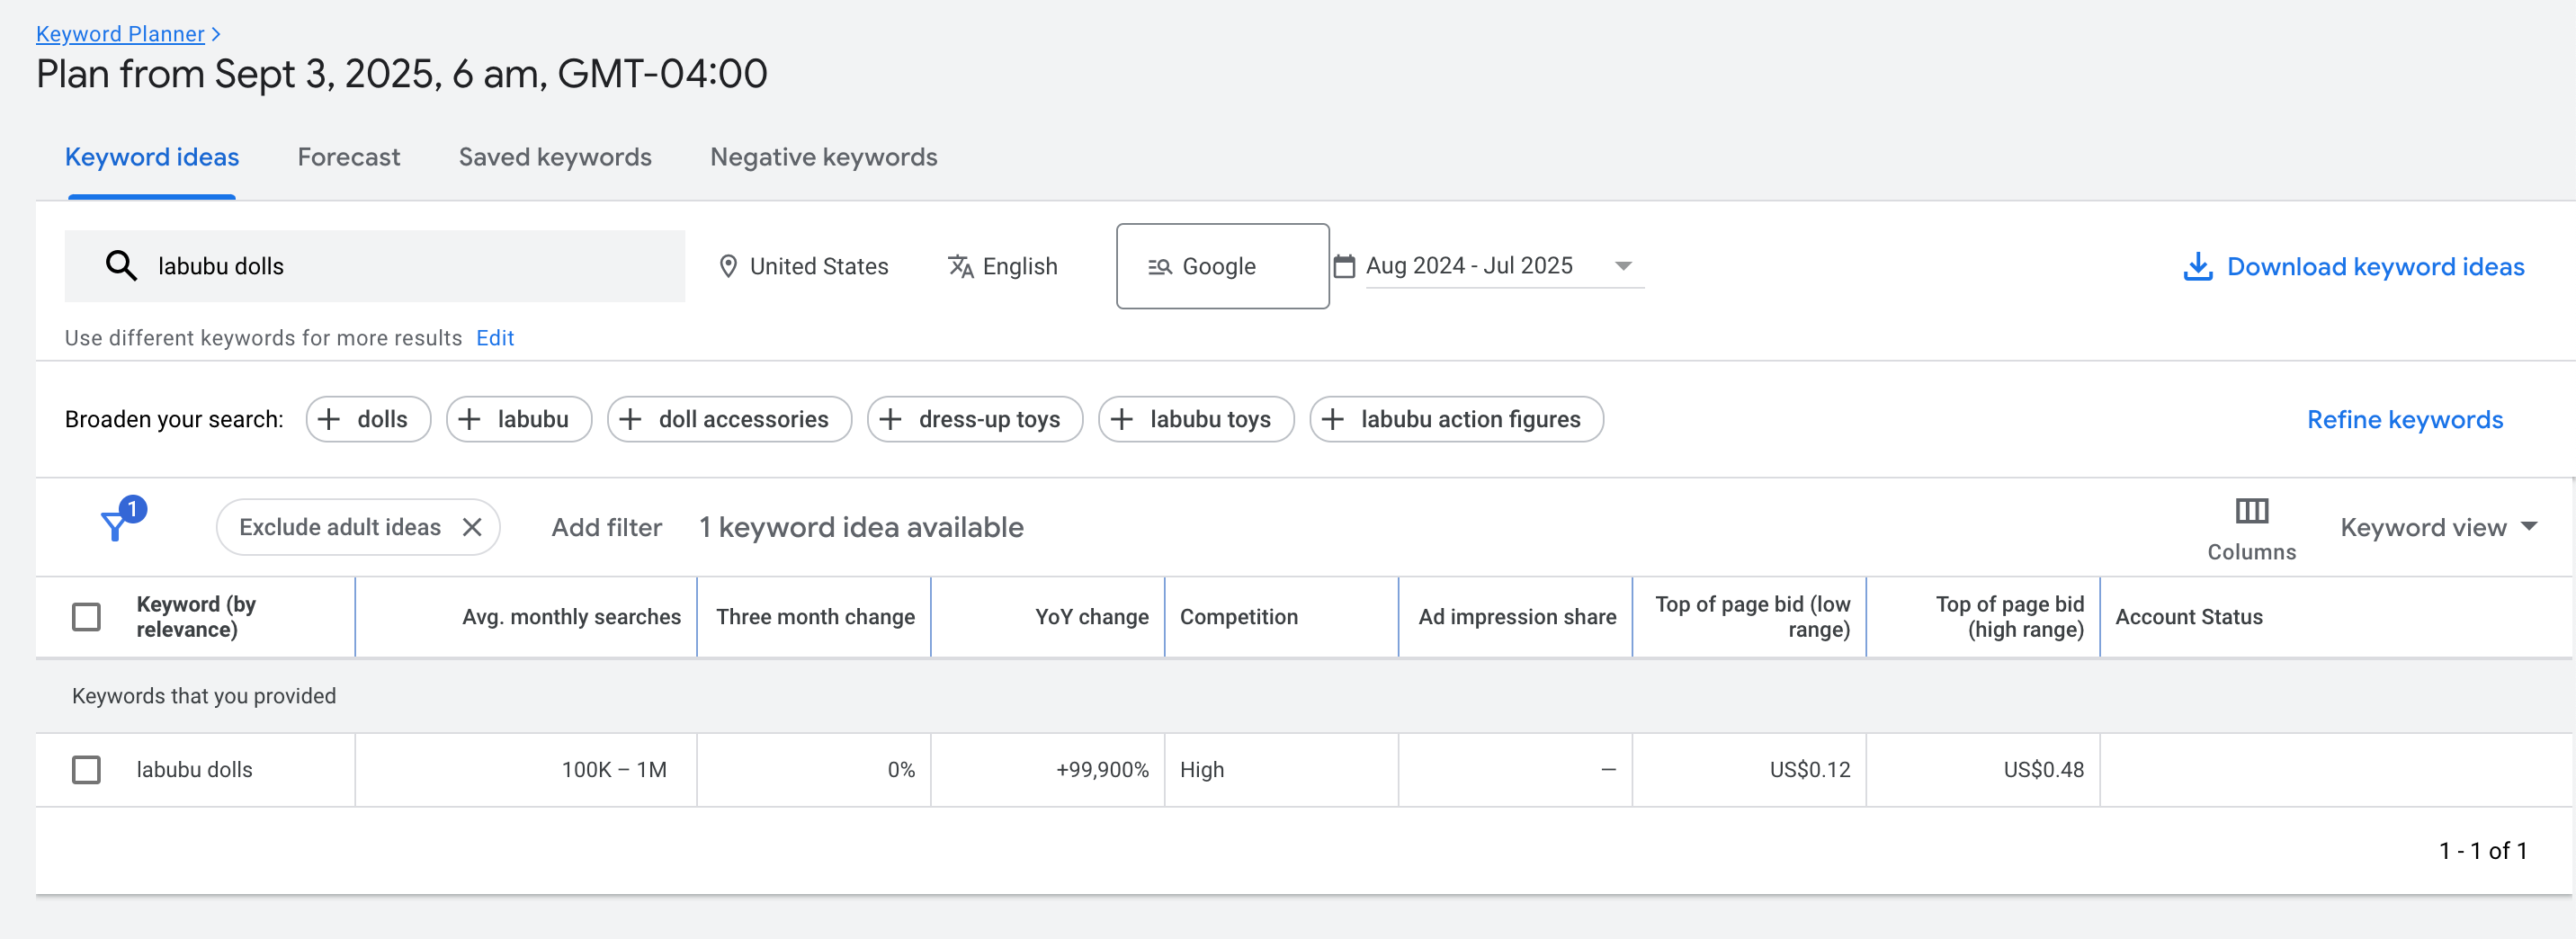The image size is (2576, 939).
Task: Click the Account Status column header
Action: (x=2189, y=617)
